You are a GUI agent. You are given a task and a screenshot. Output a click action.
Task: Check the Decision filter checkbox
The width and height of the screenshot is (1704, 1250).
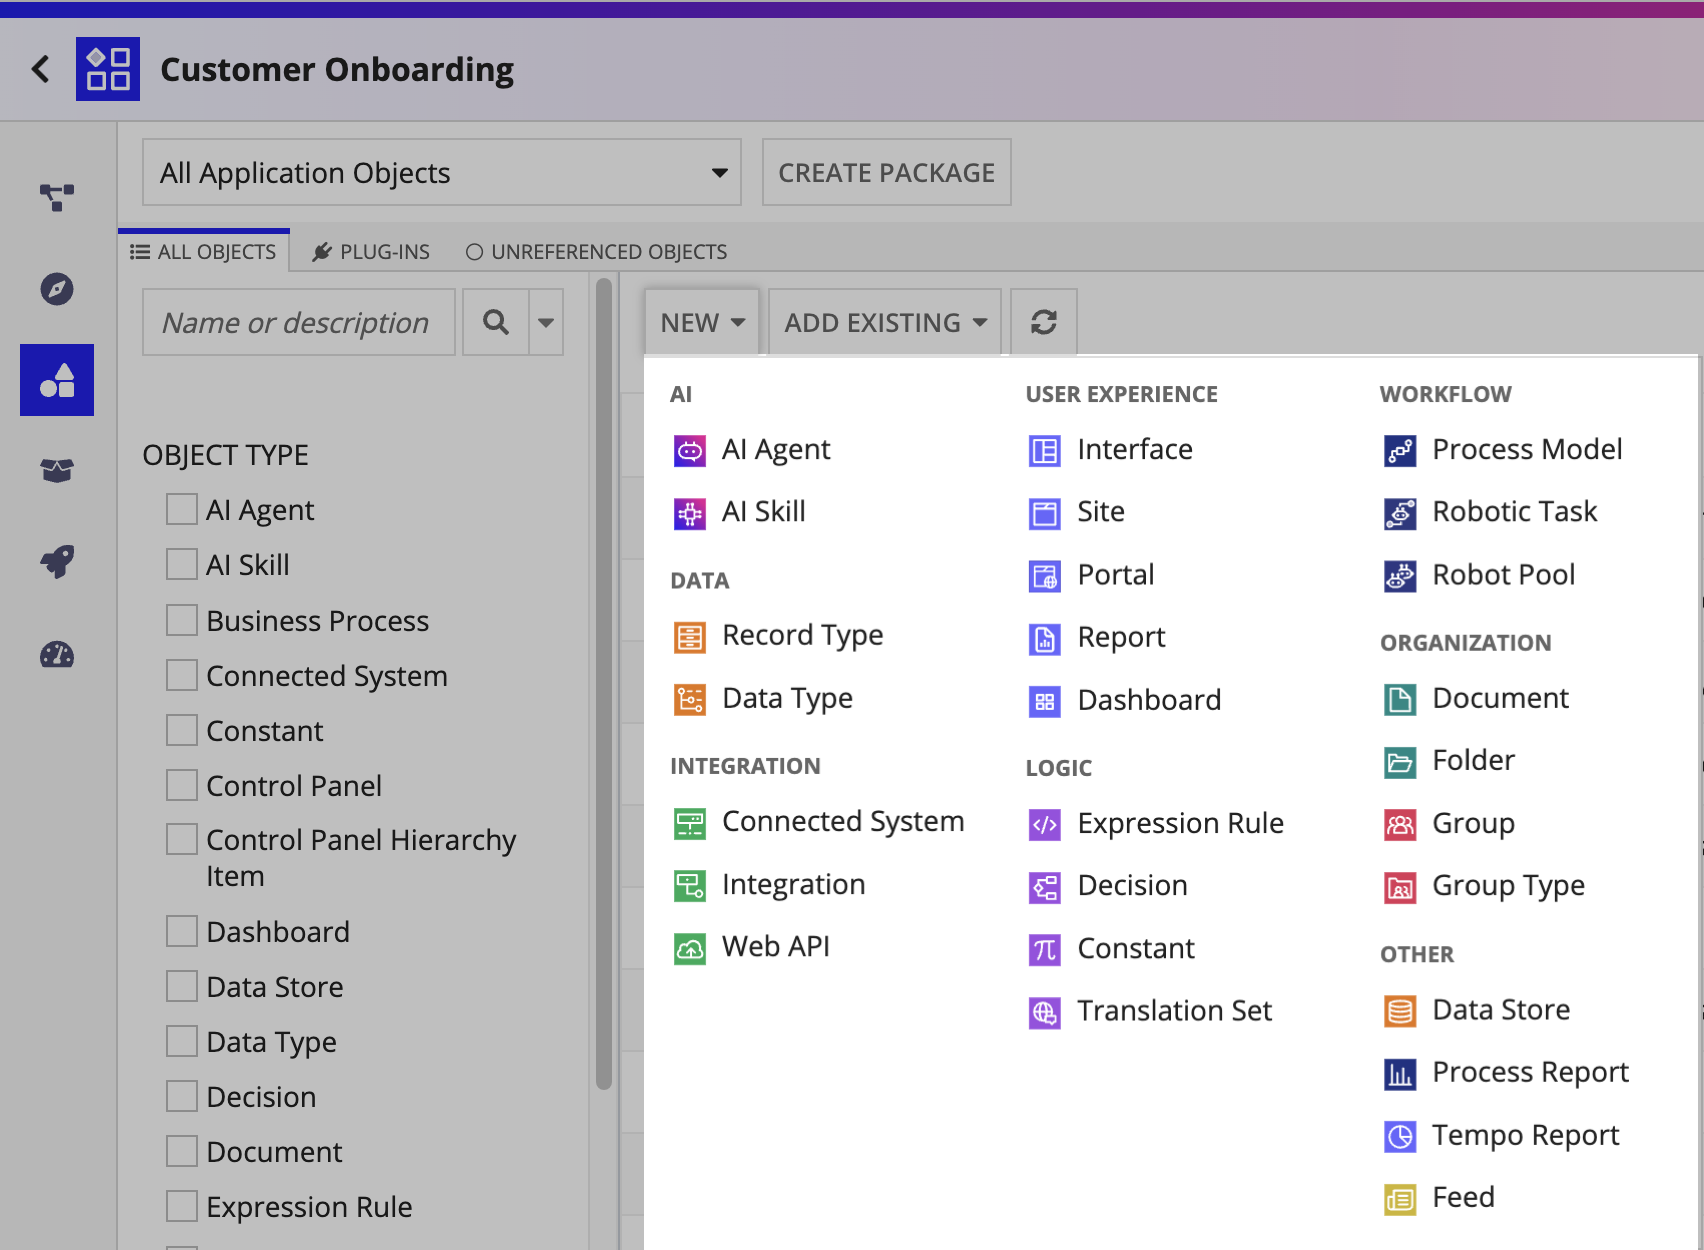click(182, 1096)
